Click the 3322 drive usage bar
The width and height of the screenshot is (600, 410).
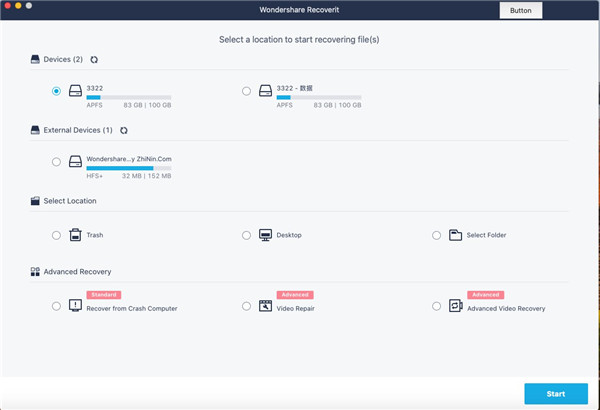[129, 97]
